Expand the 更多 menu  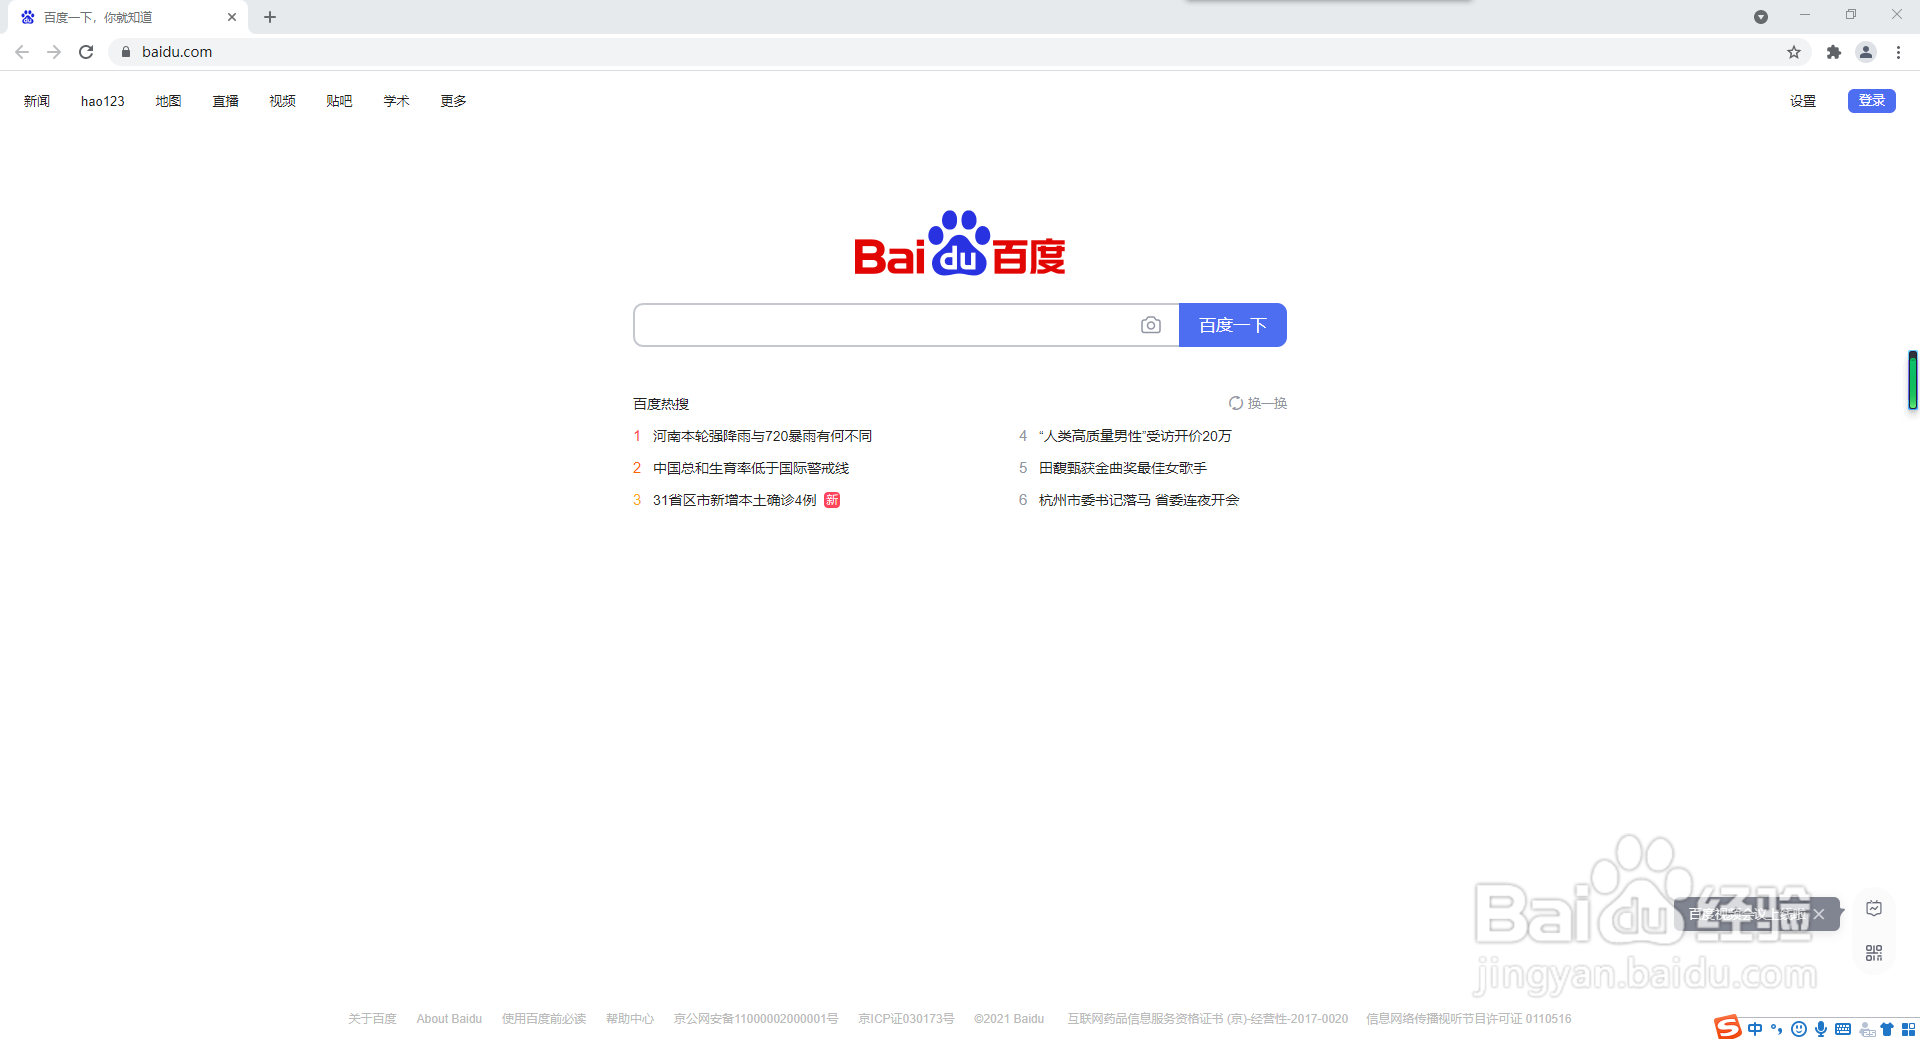(453, 101)
